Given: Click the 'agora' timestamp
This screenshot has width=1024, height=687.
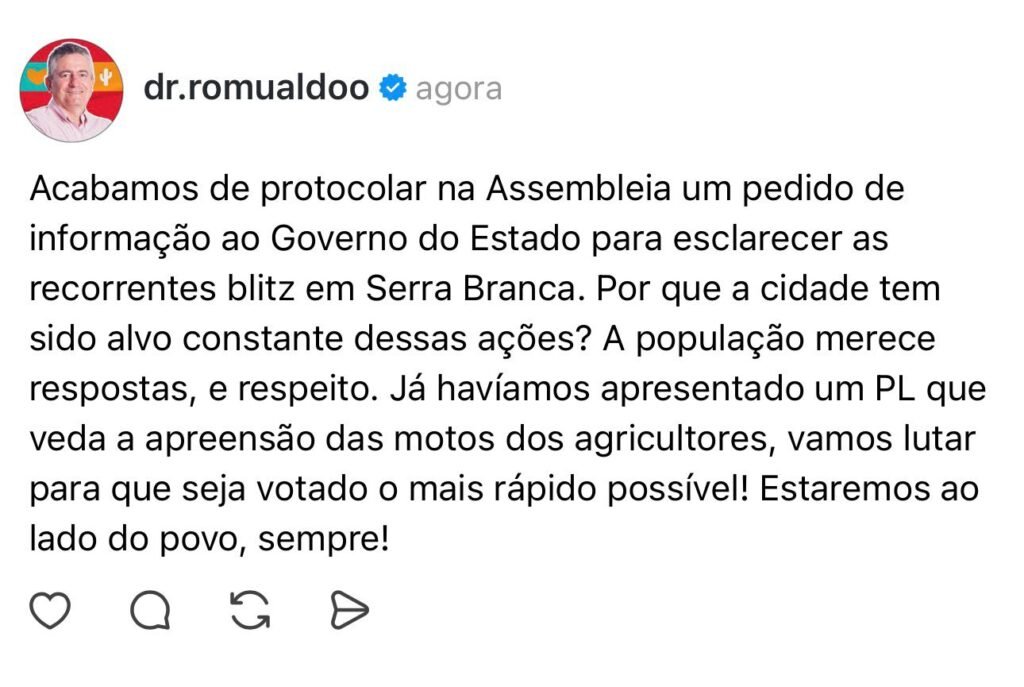Looking at the screenshot, I should [x=458, y=90].
